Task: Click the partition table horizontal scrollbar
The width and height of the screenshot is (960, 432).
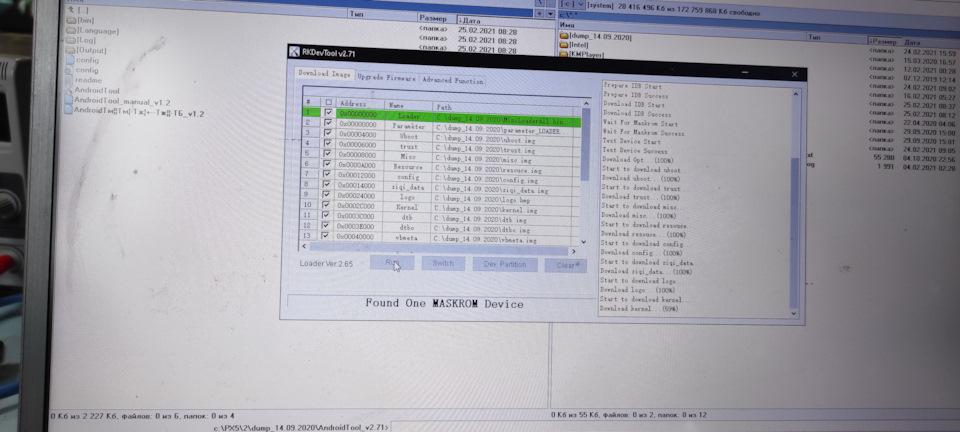Action: [440, 247]
